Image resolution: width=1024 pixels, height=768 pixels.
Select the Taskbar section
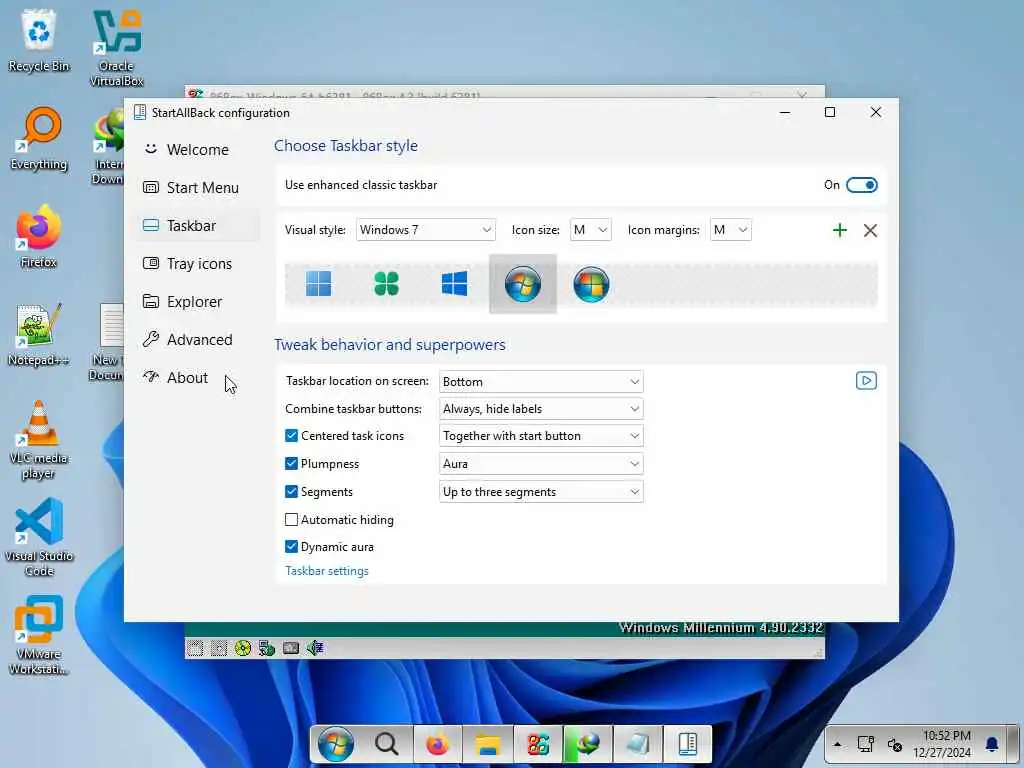197,225
